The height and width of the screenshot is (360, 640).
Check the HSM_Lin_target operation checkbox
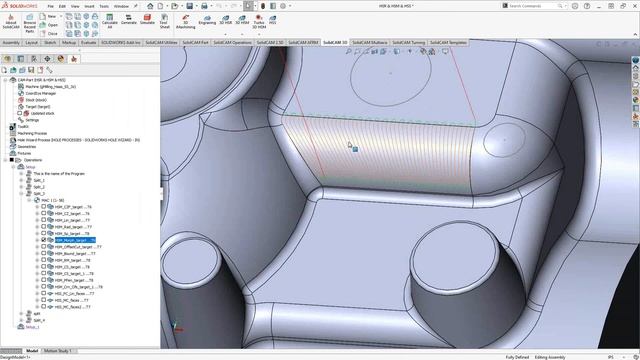click(x=44, y=220)
